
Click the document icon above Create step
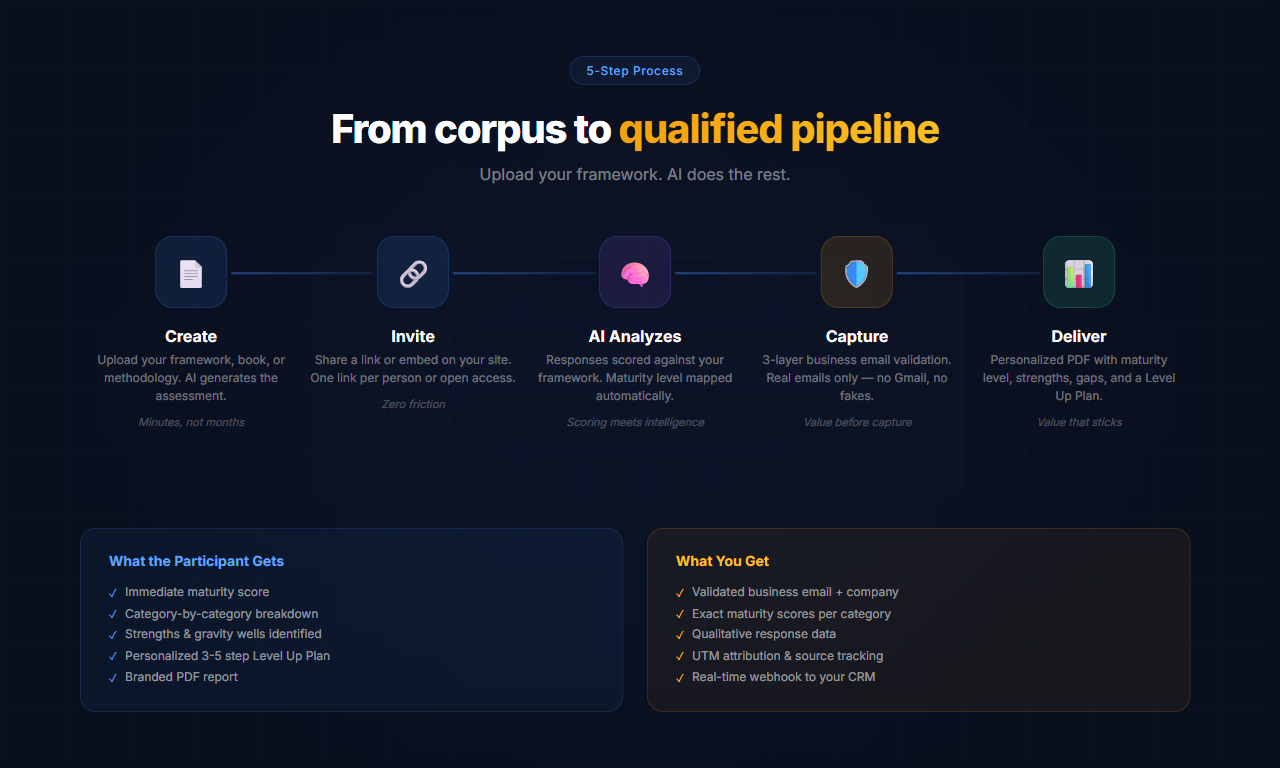point(191,271)
